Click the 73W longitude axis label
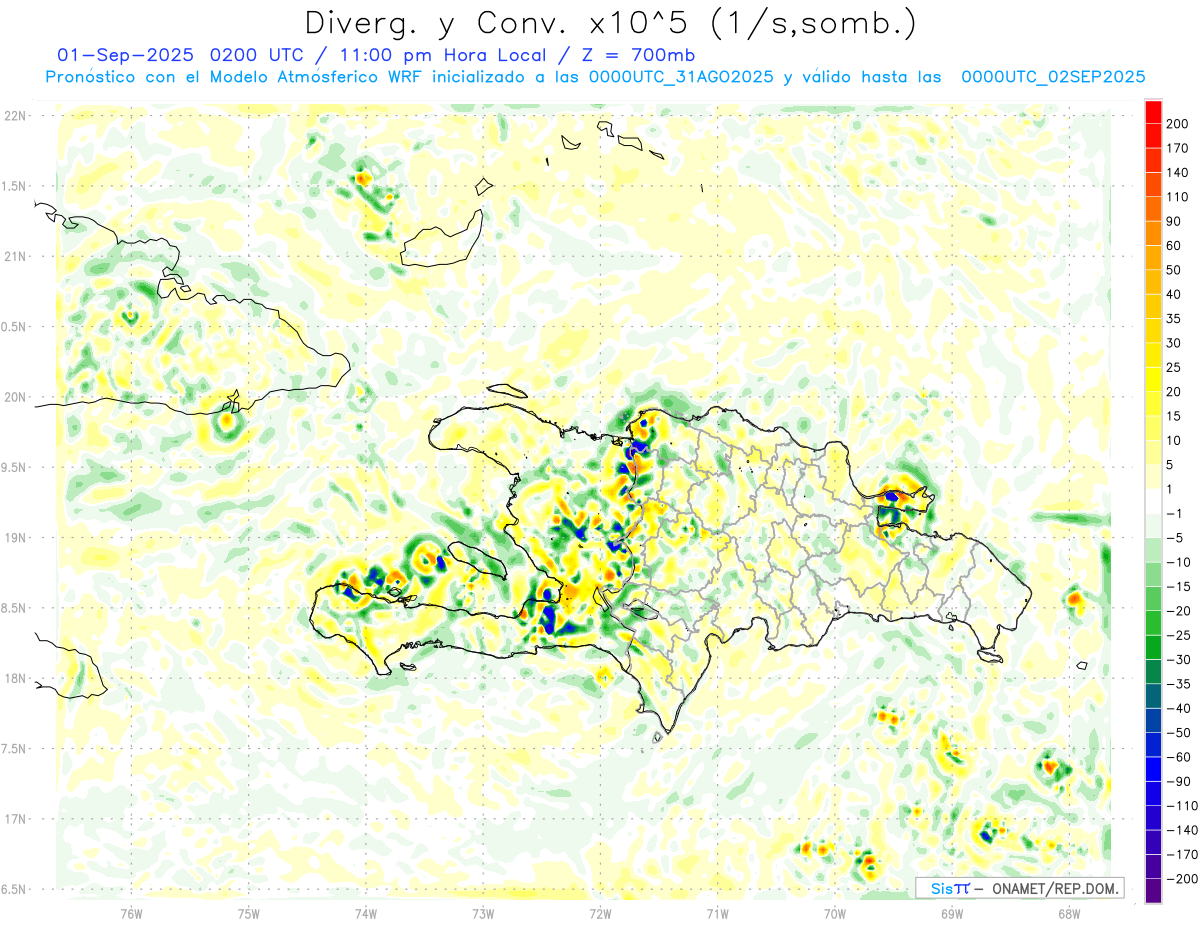 (483, 913)
